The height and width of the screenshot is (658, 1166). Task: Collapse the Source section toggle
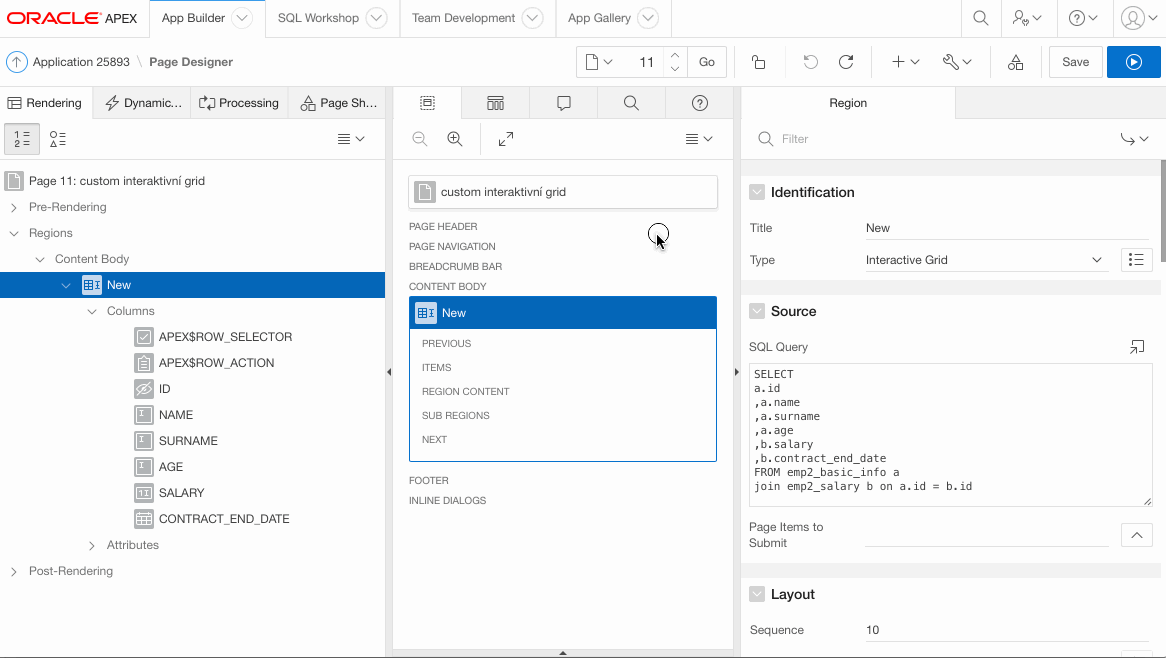coord(757,311)
